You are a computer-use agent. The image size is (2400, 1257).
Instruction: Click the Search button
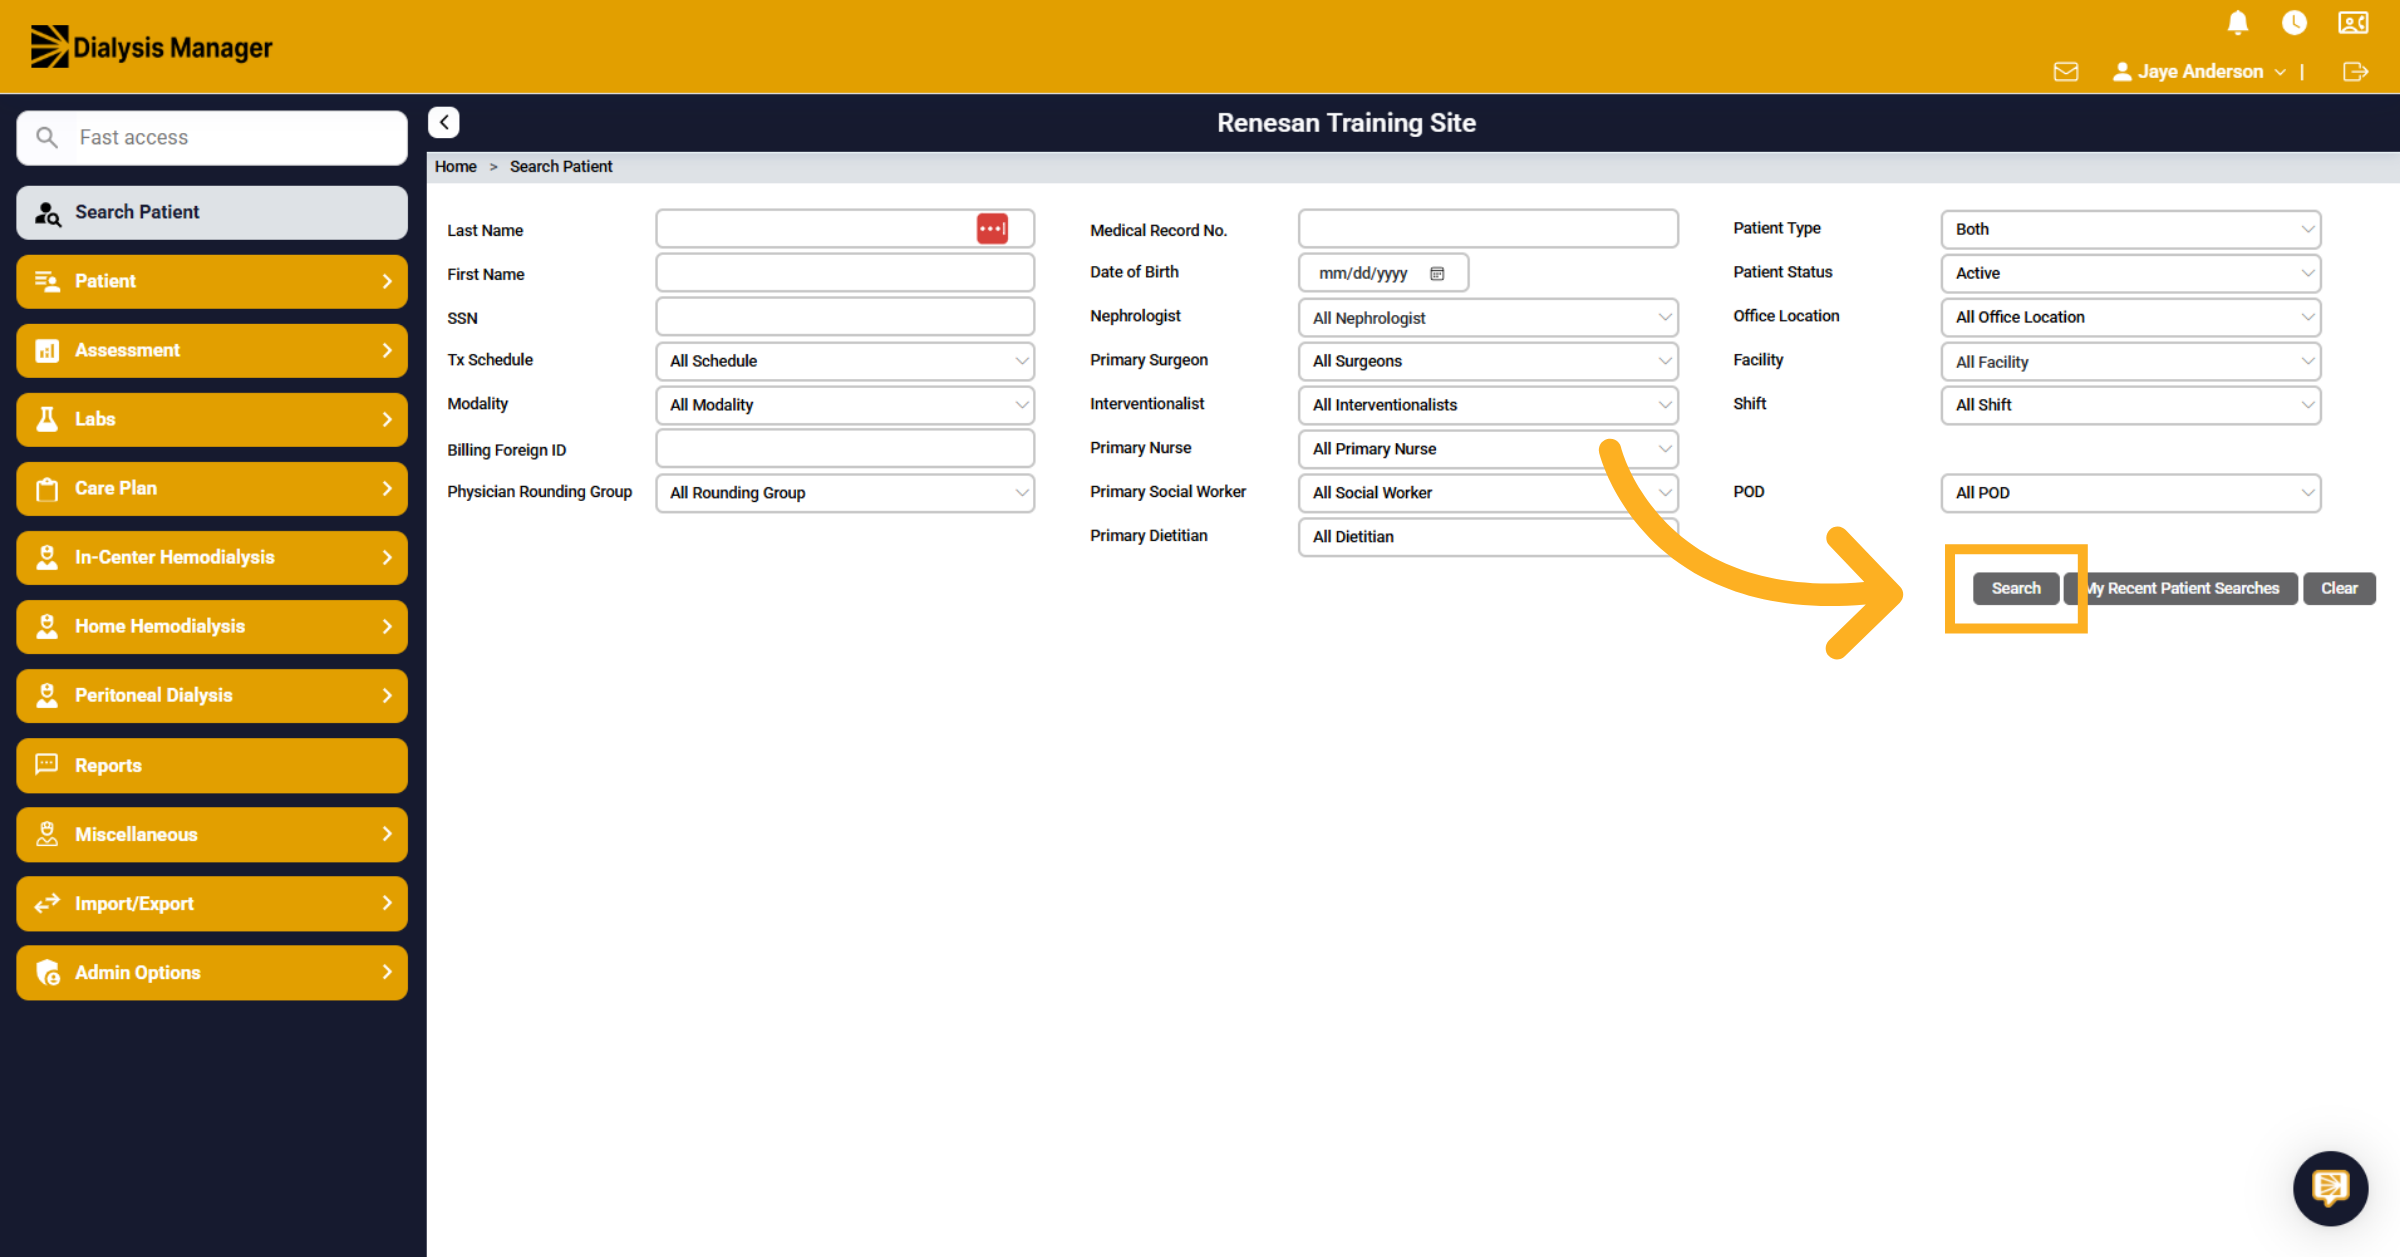click(x=2015, y=588)
